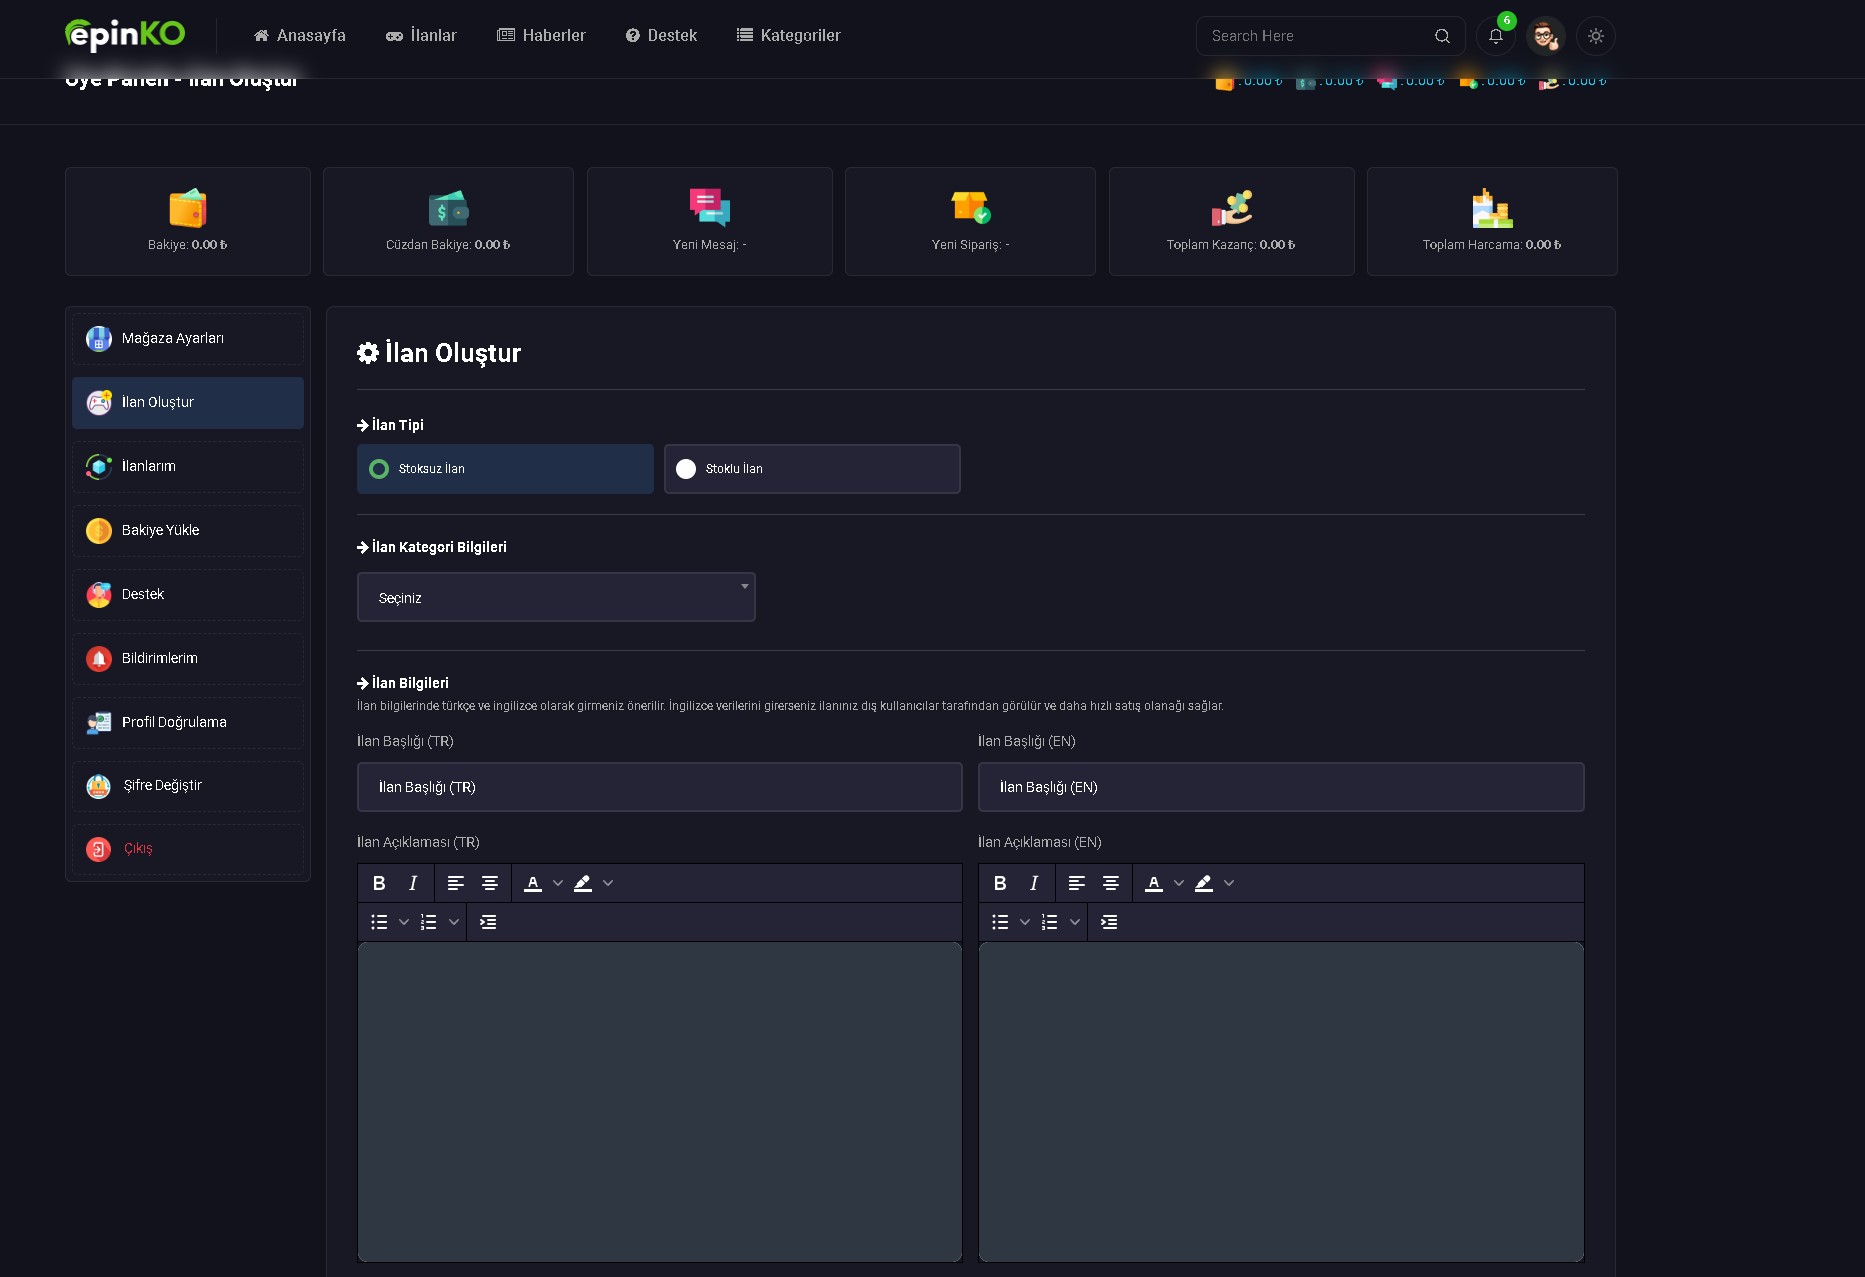Expand the TR editor bulleted list options
This screenshot has height=1277, width=1865.
[x=404, y=922]
